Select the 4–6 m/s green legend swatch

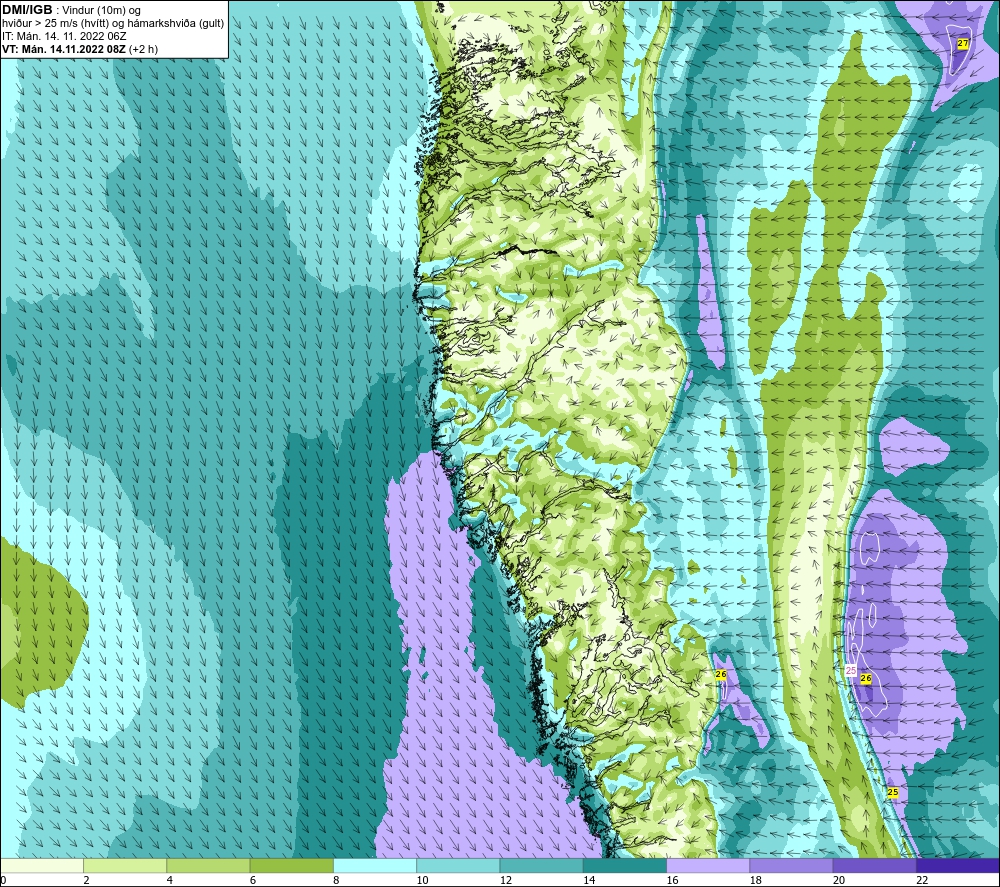pyautogui.click(x=209, y=866)
